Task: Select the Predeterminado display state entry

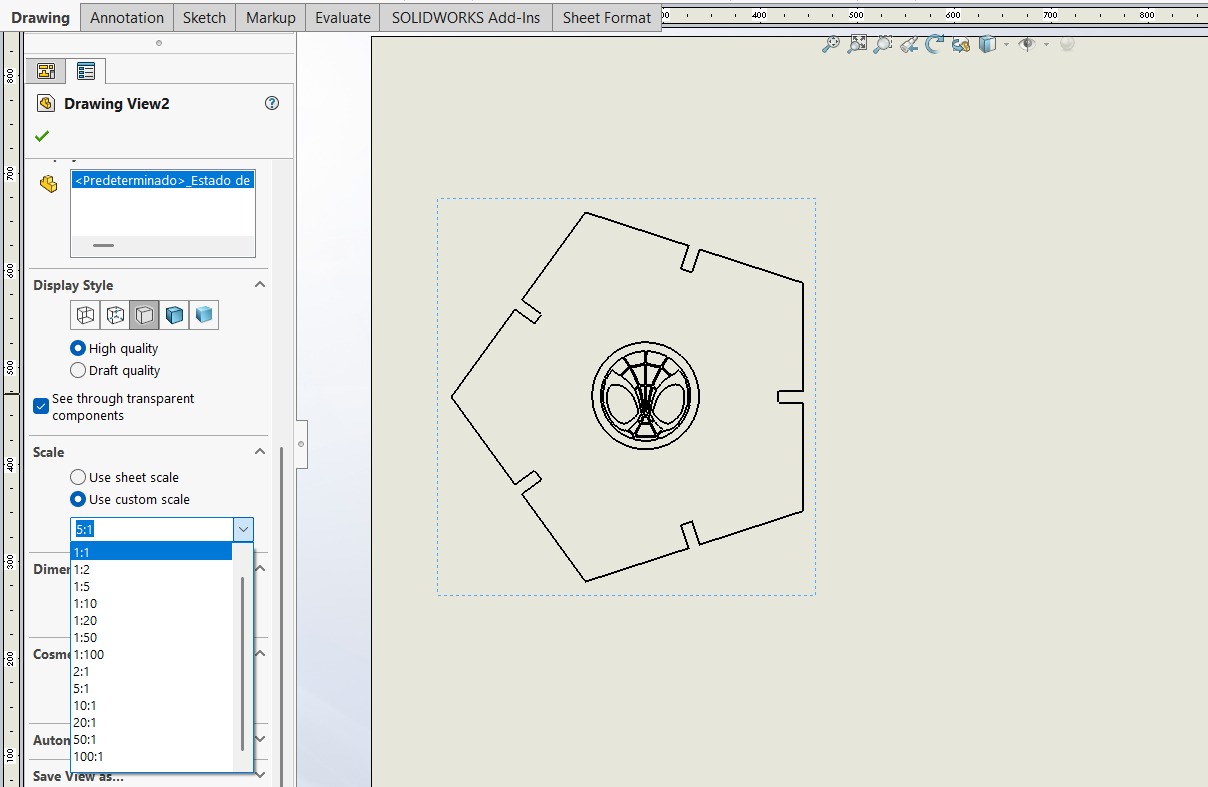Action: 163,180
